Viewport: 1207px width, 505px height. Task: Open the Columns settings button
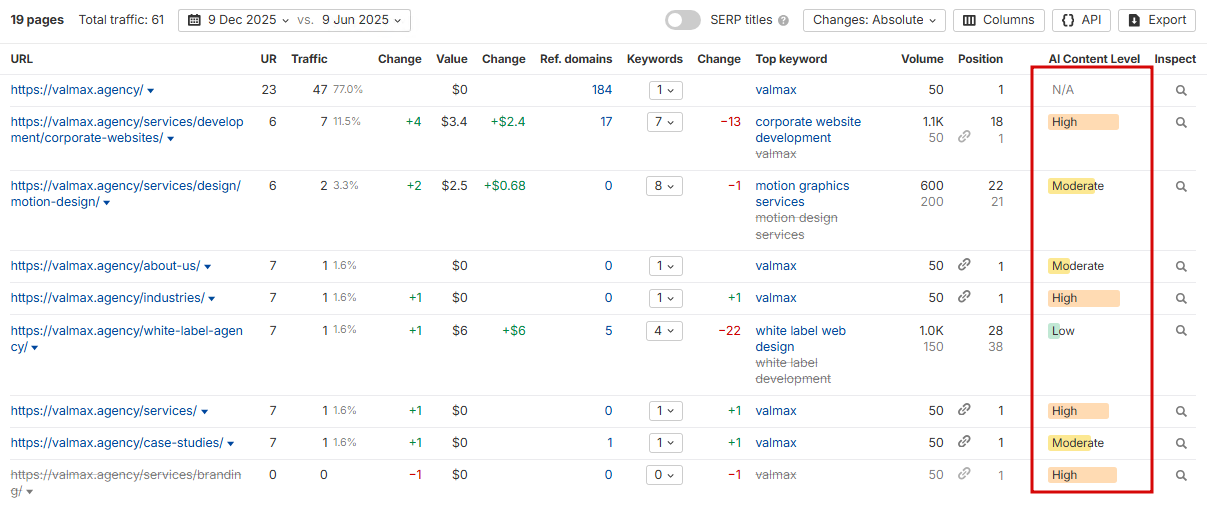(999, 20)
